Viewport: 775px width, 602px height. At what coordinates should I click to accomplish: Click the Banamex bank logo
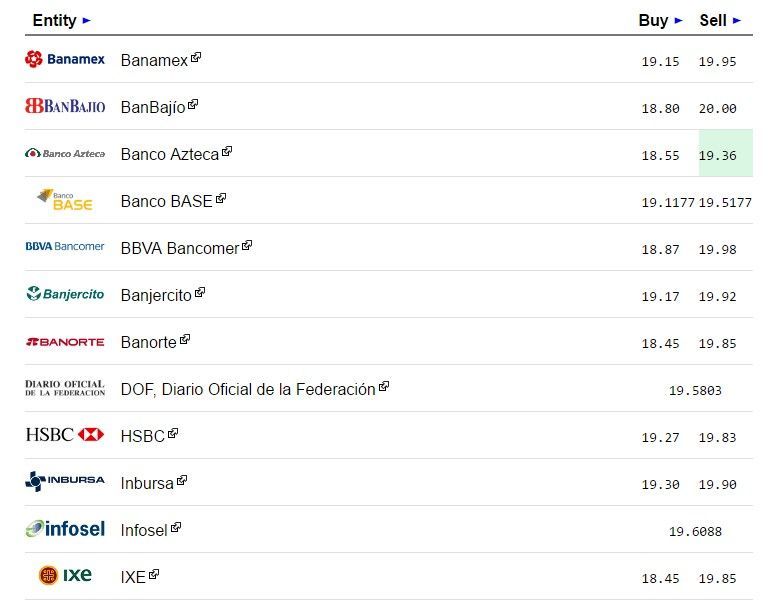coord(65,60)
